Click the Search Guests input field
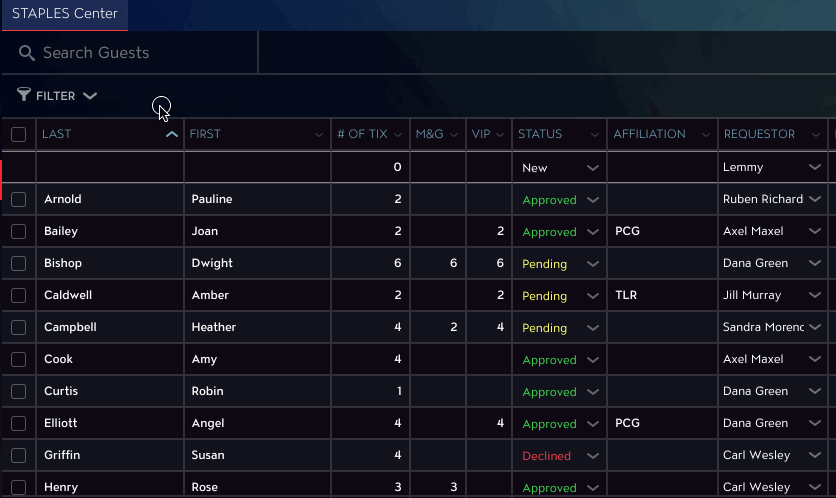836x498 pixels. pyautogui.click(x=130, y=52)
